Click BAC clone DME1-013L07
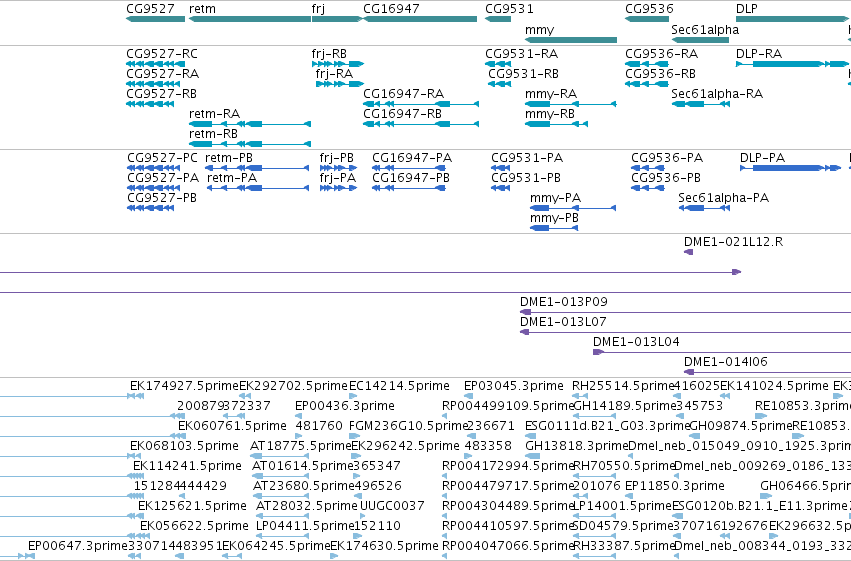The width and height of the screenshot is (851, 561). (685, 333)
